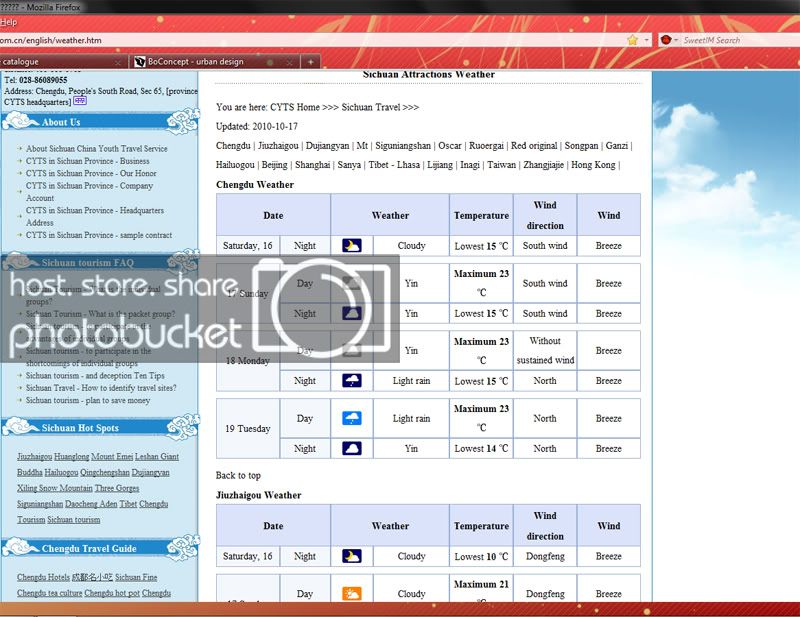Open CYTS in Sichuan Province - Our Honor
Screen dimensions: 800x617
pyautogui.click(x=91, y=173)
